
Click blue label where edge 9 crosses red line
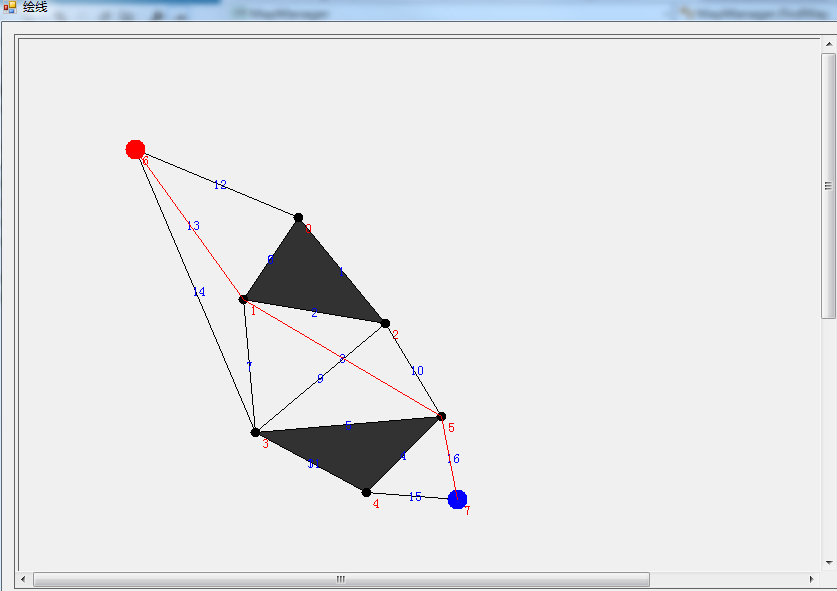pos(343,359)
